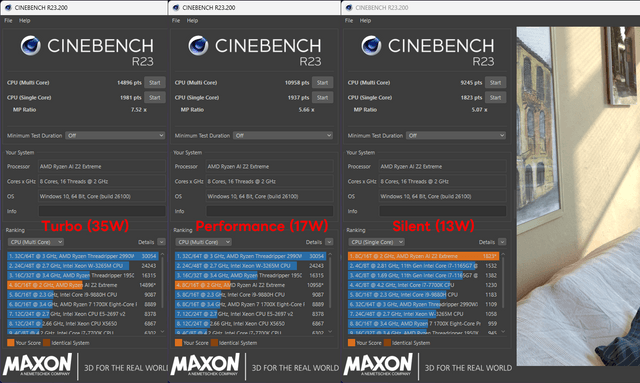Viewport: 640px width, 383px height.
Task: Open the File menu in the right window
Action: pyautogui.click(x=349, y=20)
